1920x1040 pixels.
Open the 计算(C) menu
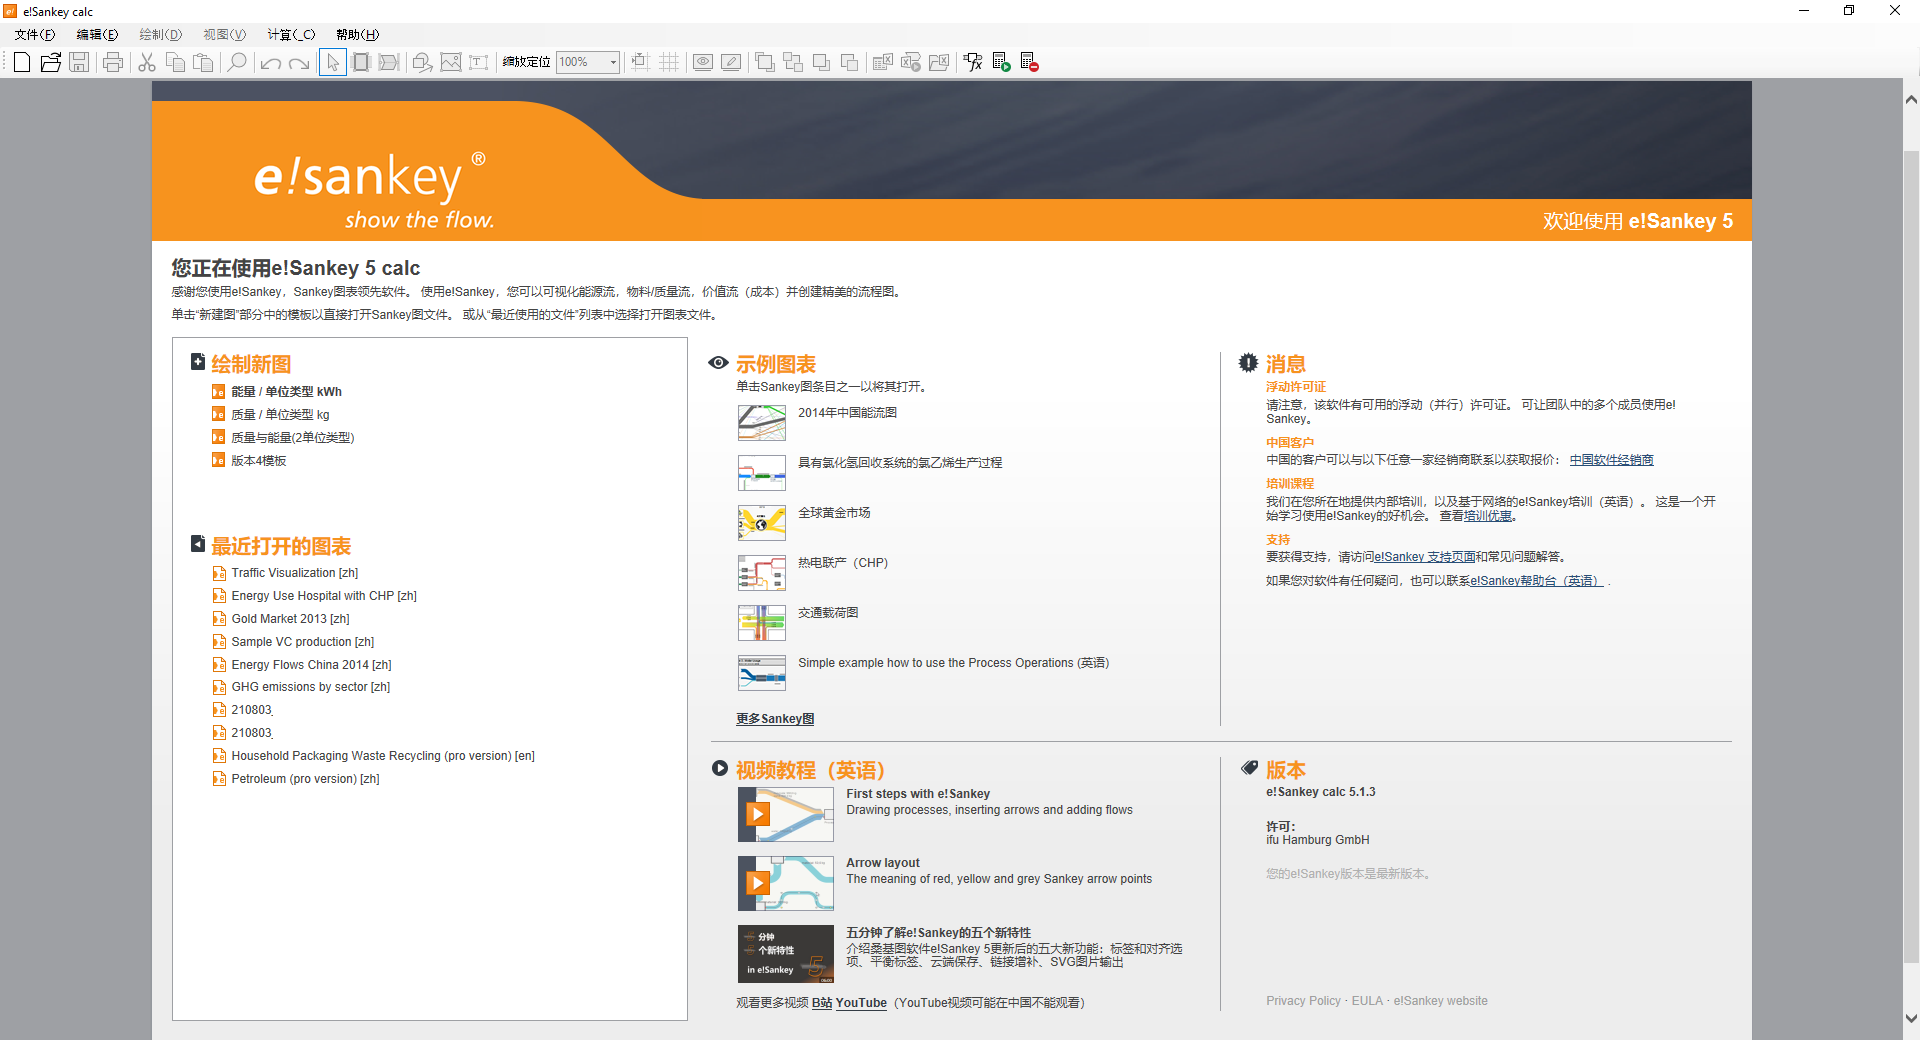point(291,34)
